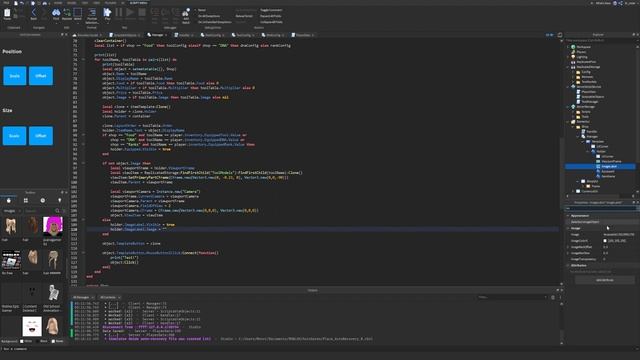The width and height of the screenshot is (640, 360).
Task: Open the Toolbox Inventory grid icon
Action: tap(26, 200)
